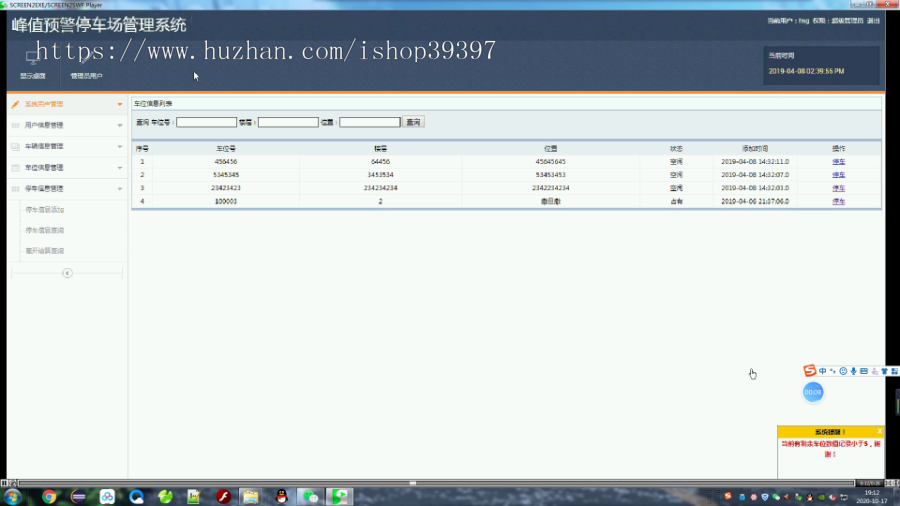Click the pencil icon beside 系统用户管理
Screen dimensions: 900x506
(15, 104)
